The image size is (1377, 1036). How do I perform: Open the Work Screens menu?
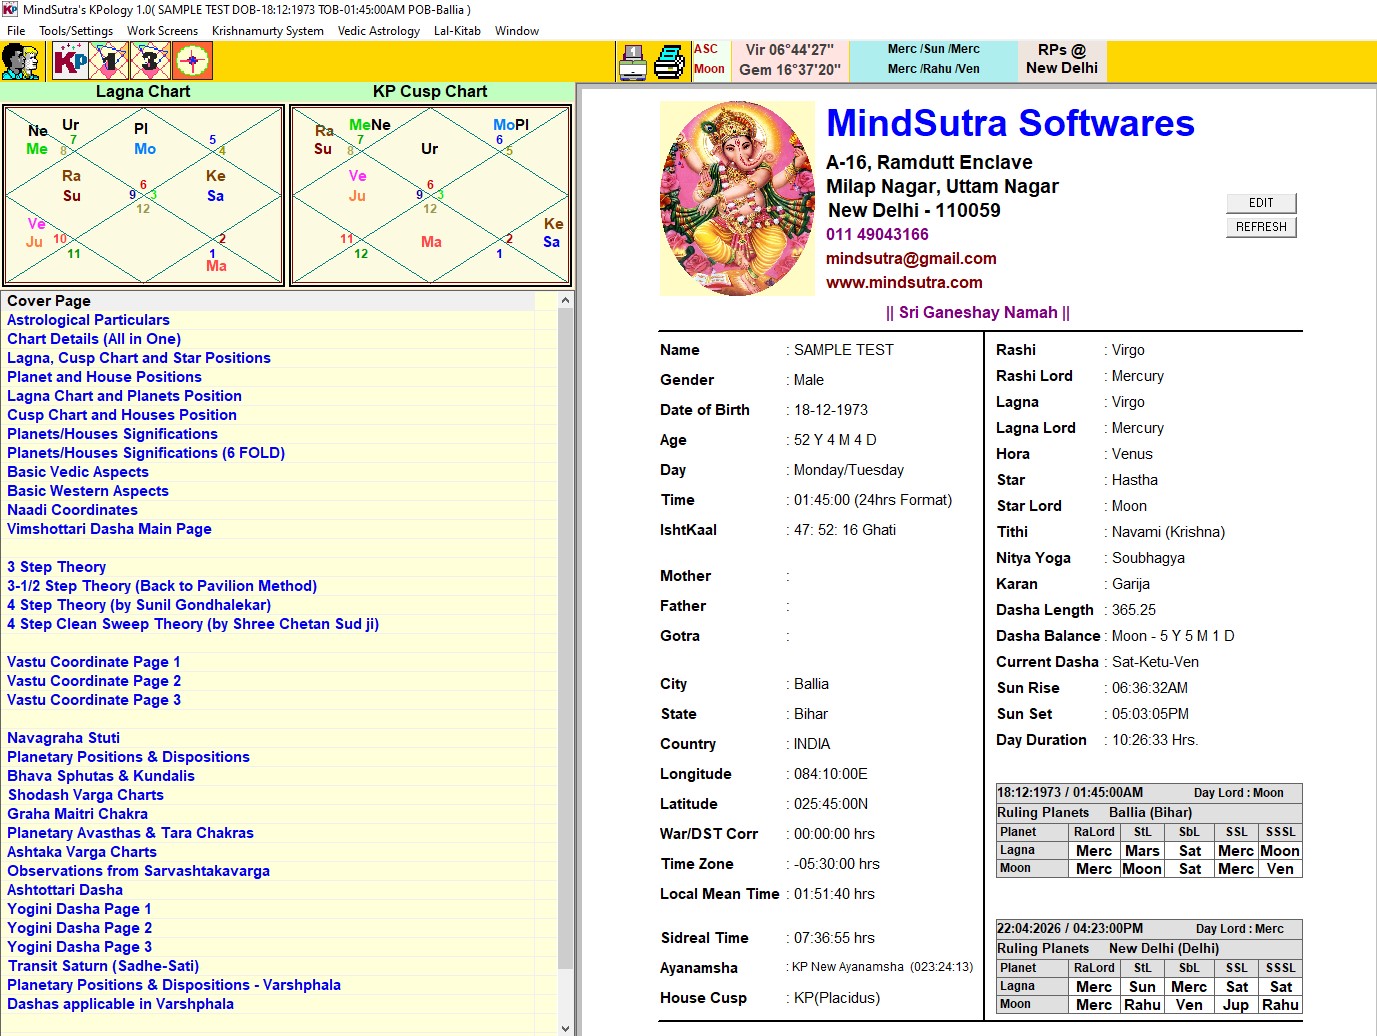162,31
